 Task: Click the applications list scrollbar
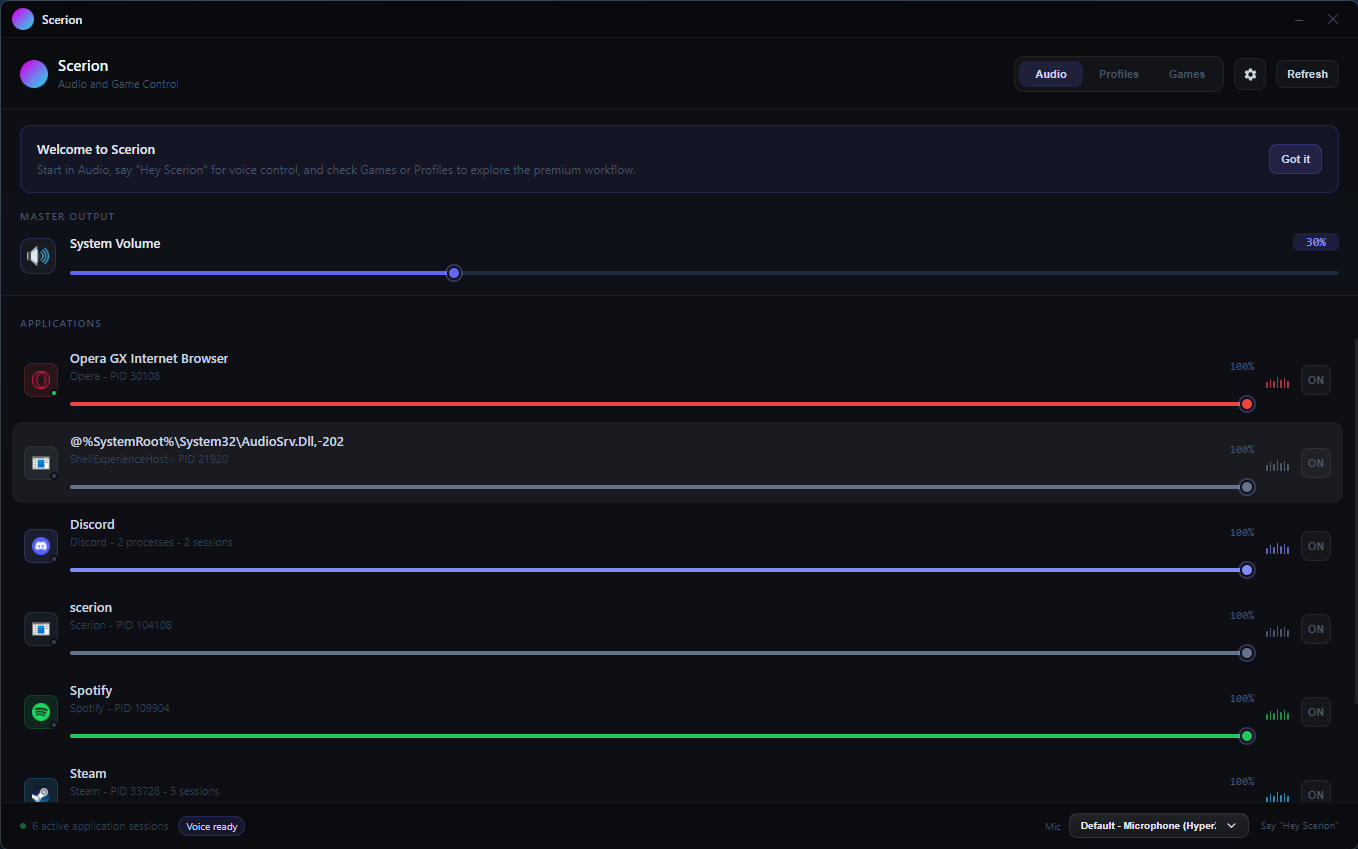point(1354,520)
